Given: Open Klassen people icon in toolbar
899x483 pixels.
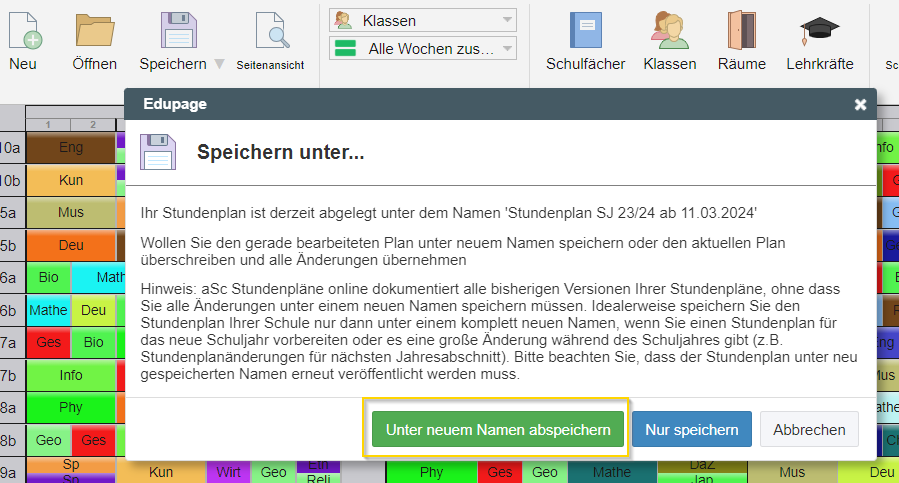Looking at the screenshot, I should (x=669, y=30).
